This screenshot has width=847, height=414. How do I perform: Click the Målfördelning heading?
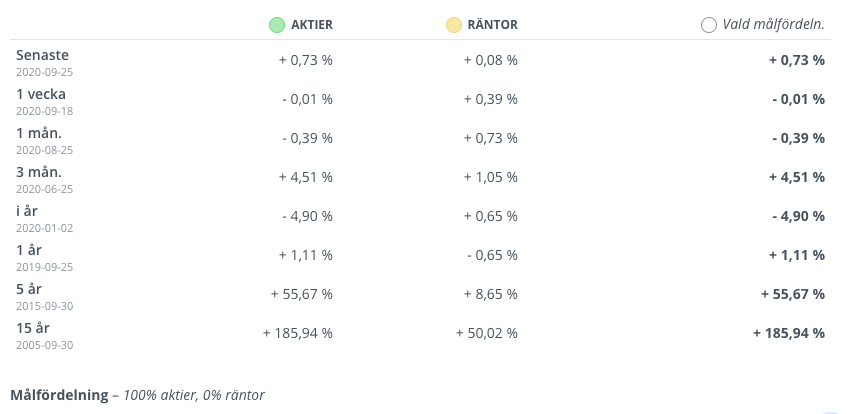click(x=59, y=395)
